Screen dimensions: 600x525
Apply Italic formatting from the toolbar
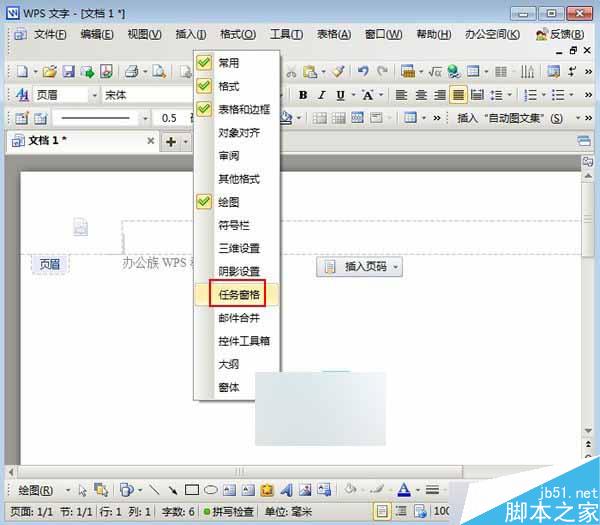pyautogui.click(x=322, y=95)
